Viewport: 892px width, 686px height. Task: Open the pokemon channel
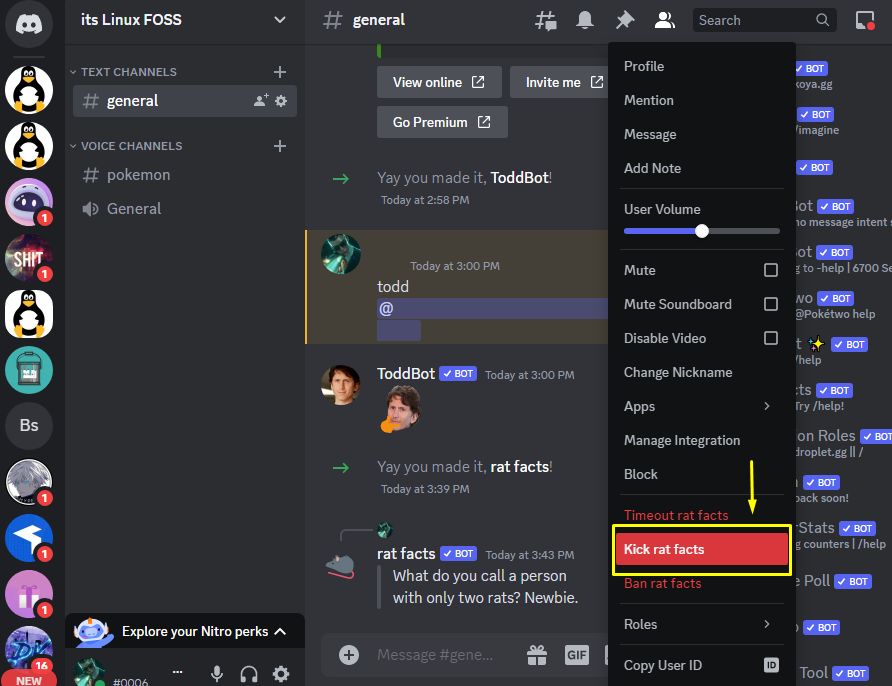[x=184, y=175]
